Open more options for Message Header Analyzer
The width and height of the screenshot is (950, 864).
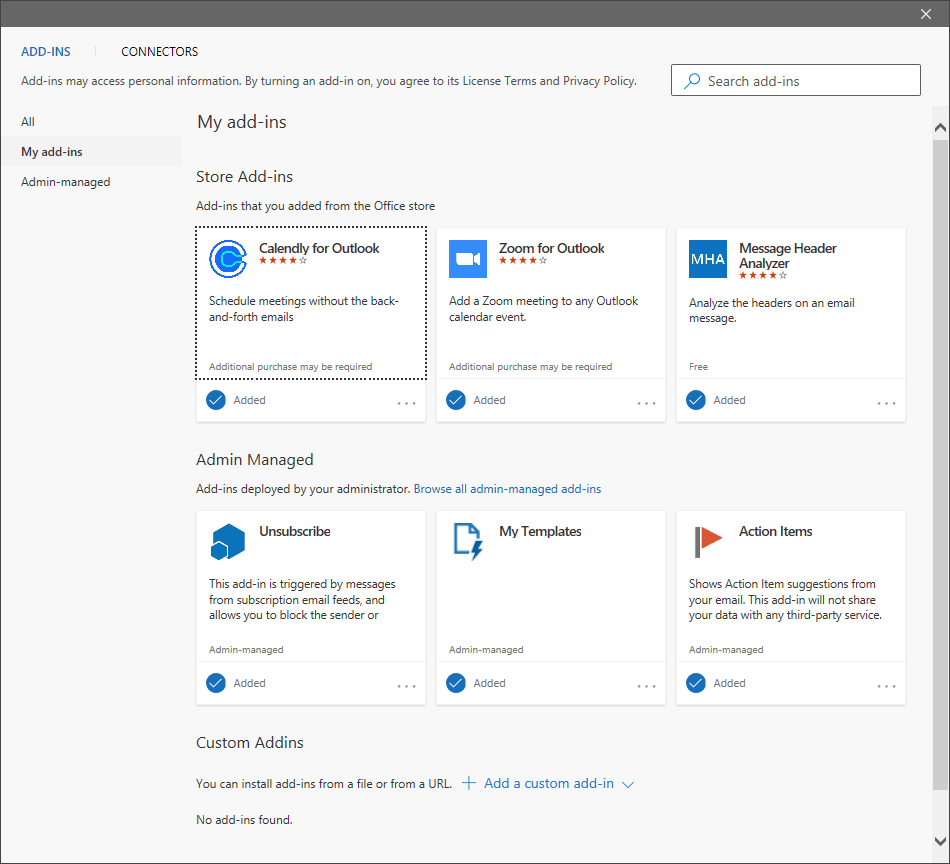(886, 400)
